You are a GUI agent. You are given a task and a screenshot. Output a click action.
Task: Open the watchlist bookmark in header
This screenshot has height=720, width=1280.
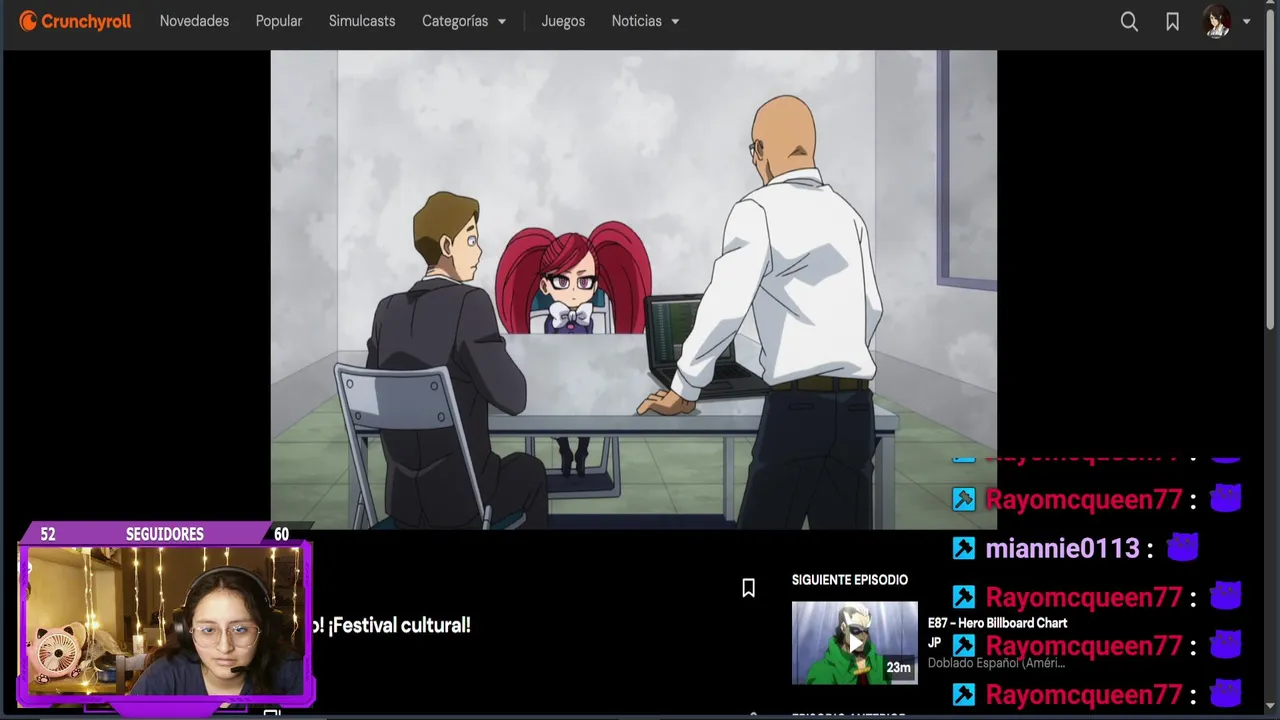click(1172, 21)
